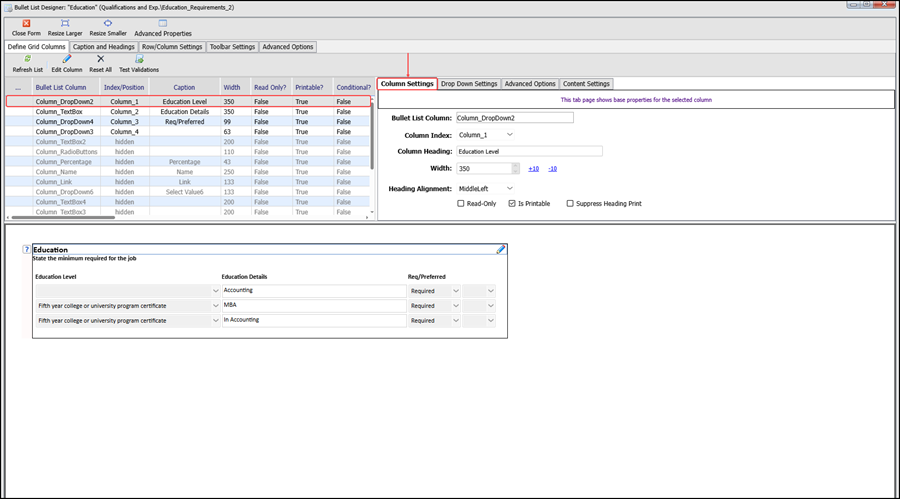Click the grid's vertical scrollbar
Image resolution: width=900 pixels, height=499 pixels.
tap(372, 137)
